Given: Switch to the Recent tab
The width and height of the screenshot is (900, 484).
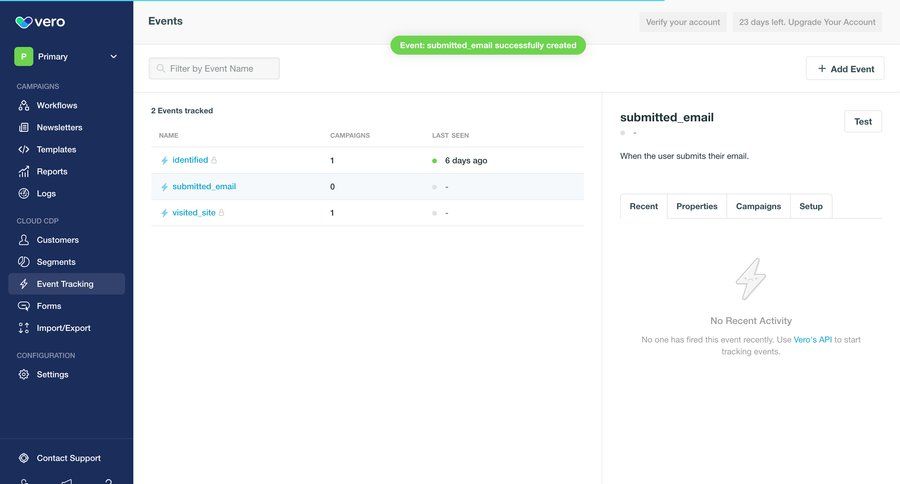Looking at the screenshot, I should [643, 206].
